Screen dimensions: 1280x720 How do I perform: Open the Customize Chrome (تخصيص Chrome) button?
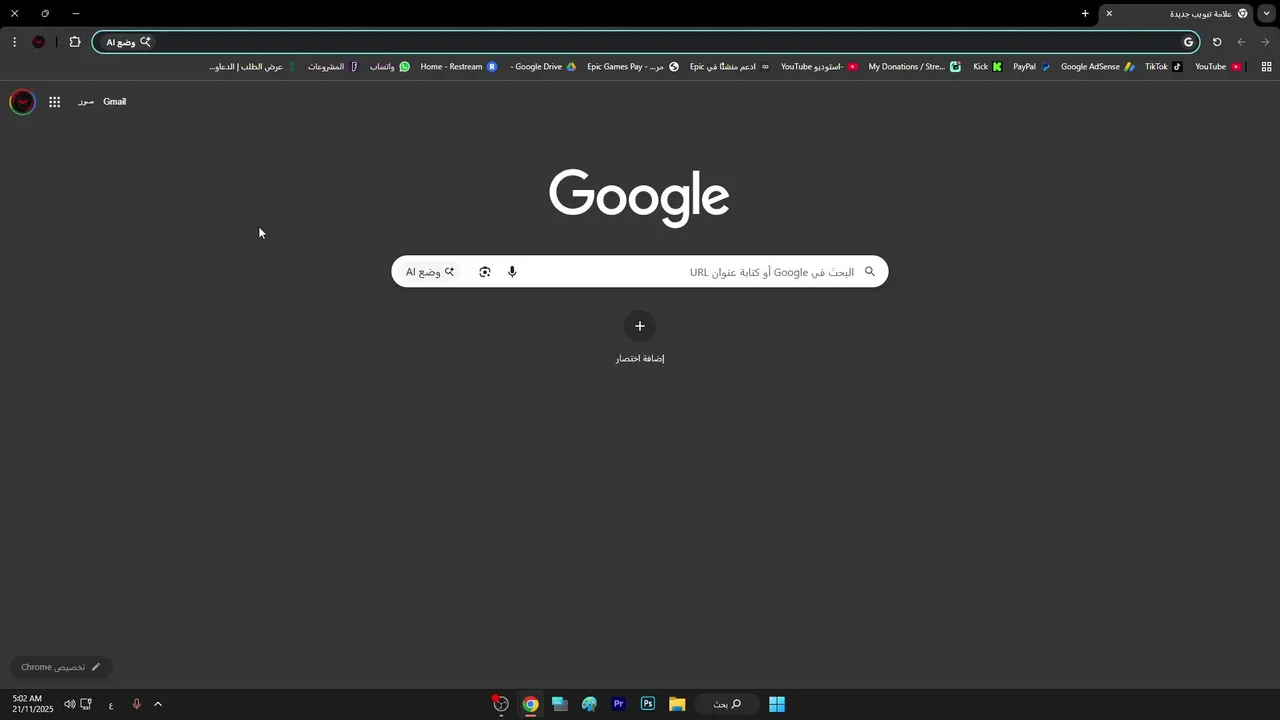pyautogui.click(x=61, y=667)
